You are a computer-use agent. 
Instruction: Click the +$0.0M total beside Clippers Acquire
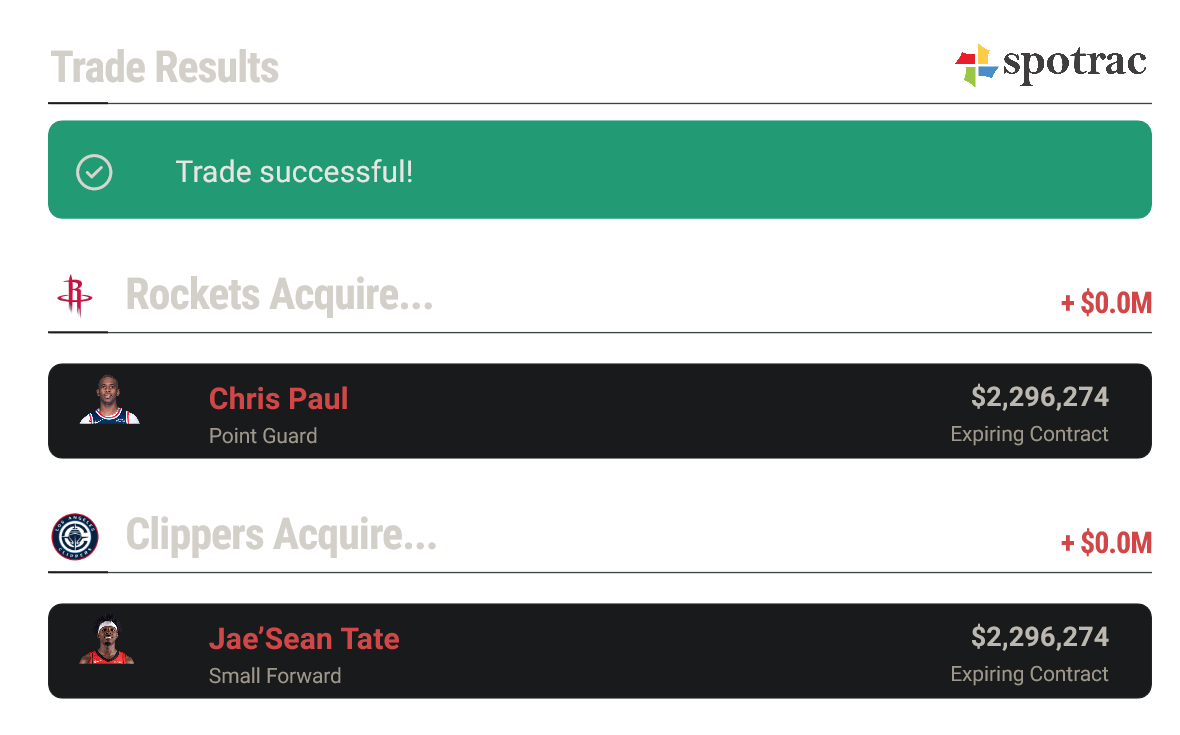coord(1105,543)
